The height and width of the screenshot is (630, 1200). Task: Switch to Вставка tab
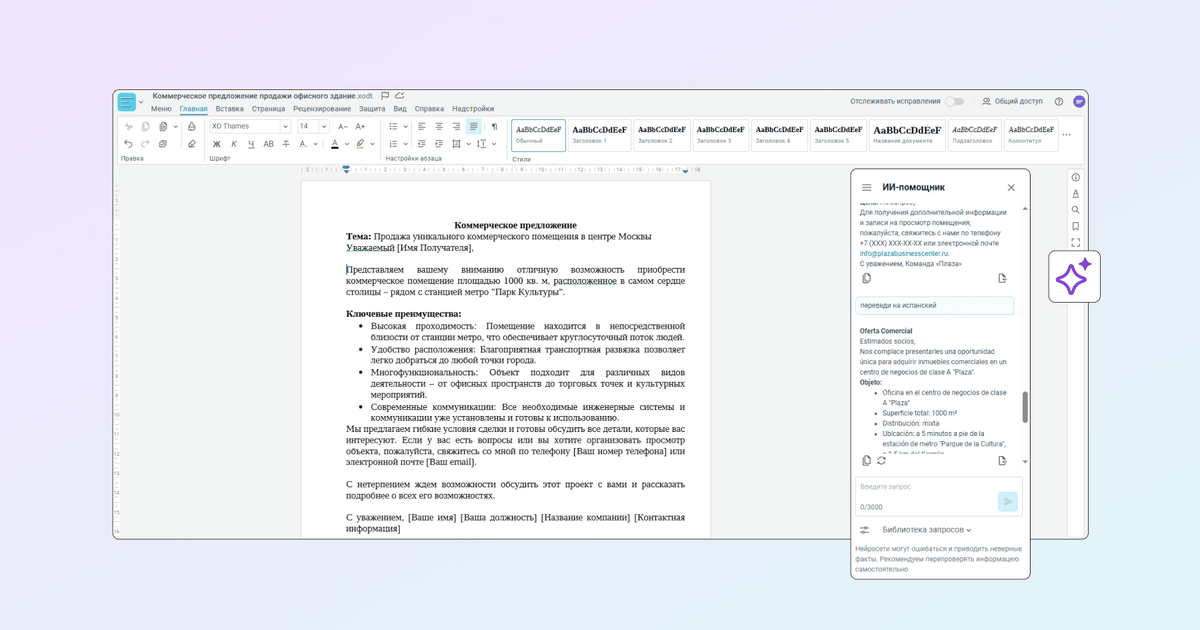229,109
